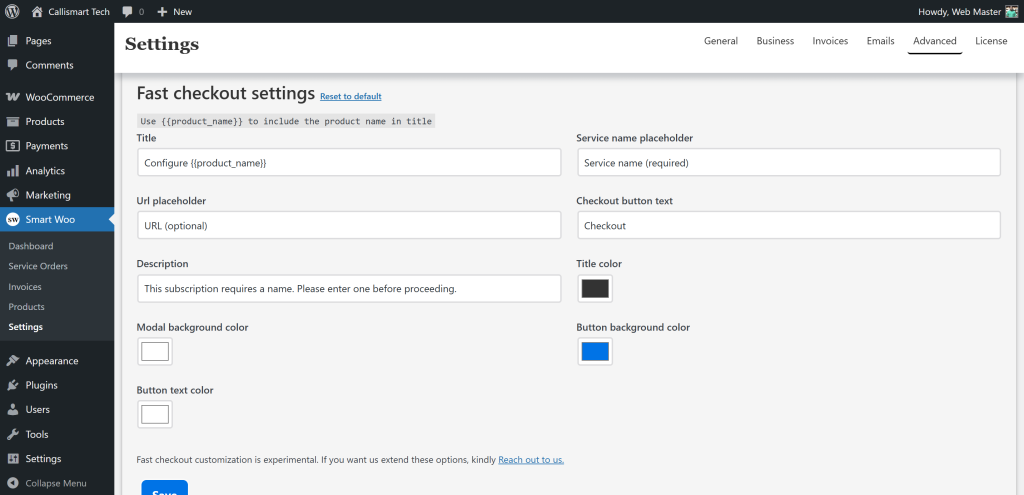The height and width of the screenshot is (495, 1024).
Task: Open Smart Woo Products submenu item
Action: click(26, 307)
